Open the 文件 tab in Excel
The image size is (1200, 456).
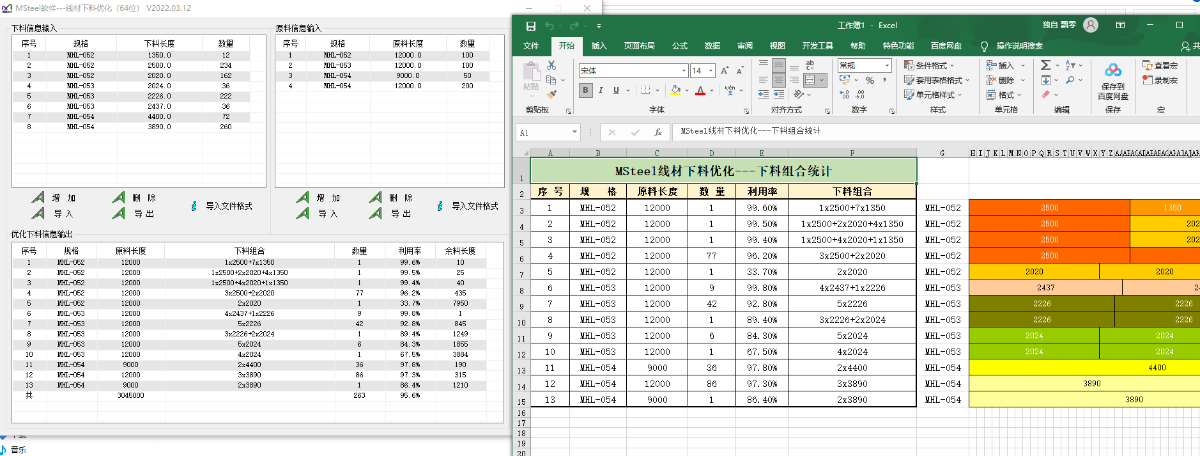(x=531, y=45)
